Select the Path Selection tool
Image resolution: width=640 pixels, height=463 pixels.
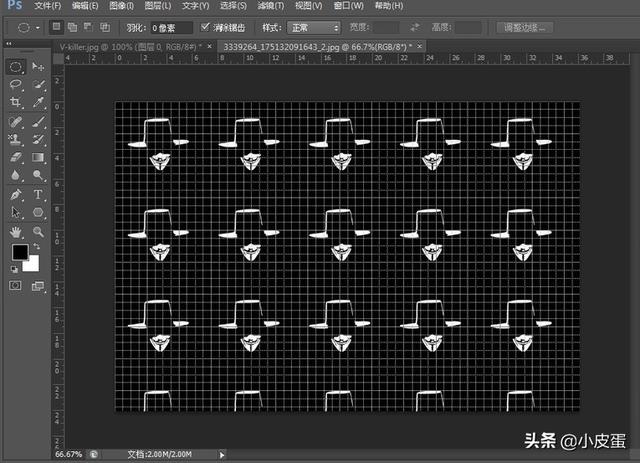pos(16,212)
